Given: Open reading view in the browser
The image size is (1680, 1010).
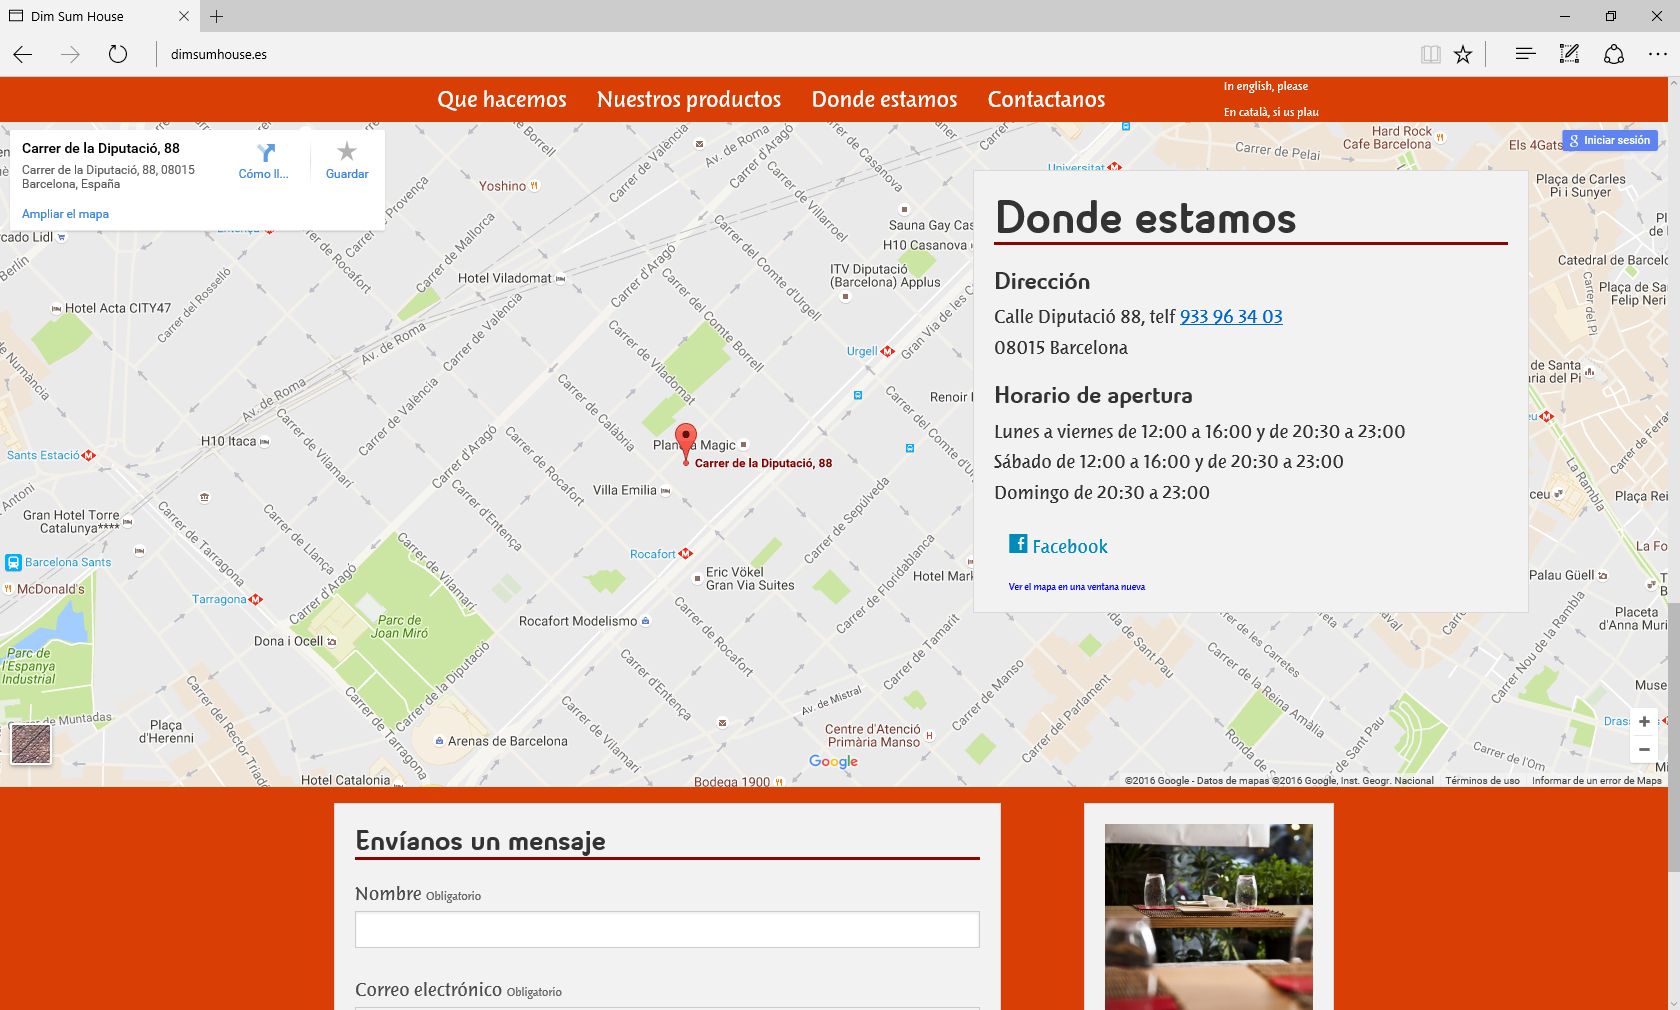Looking at the screenshot, I should [x=1431, y=54].
